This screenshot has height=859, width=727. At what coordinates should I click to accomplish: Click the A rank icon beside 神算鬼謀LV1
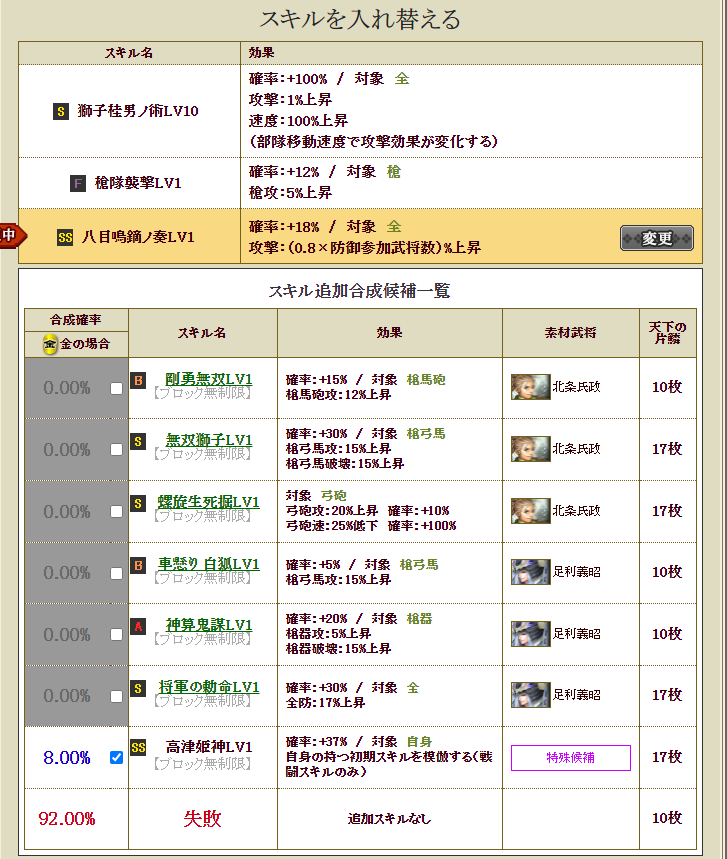(x=138, y=627)
